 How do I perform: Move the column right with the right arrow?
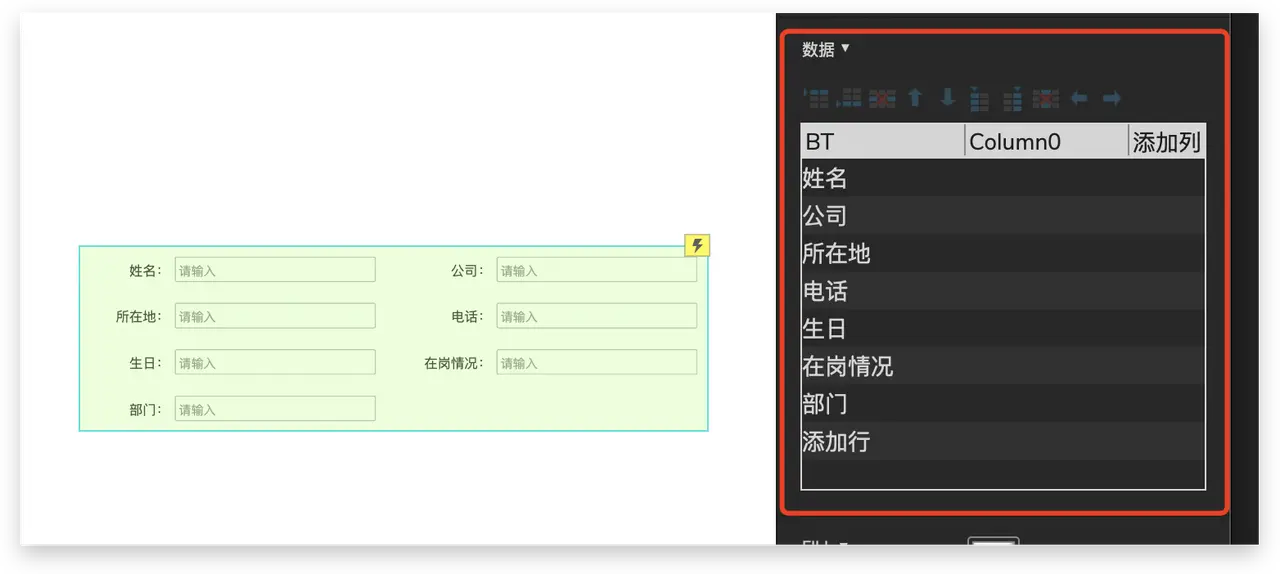click(1111, 98)
